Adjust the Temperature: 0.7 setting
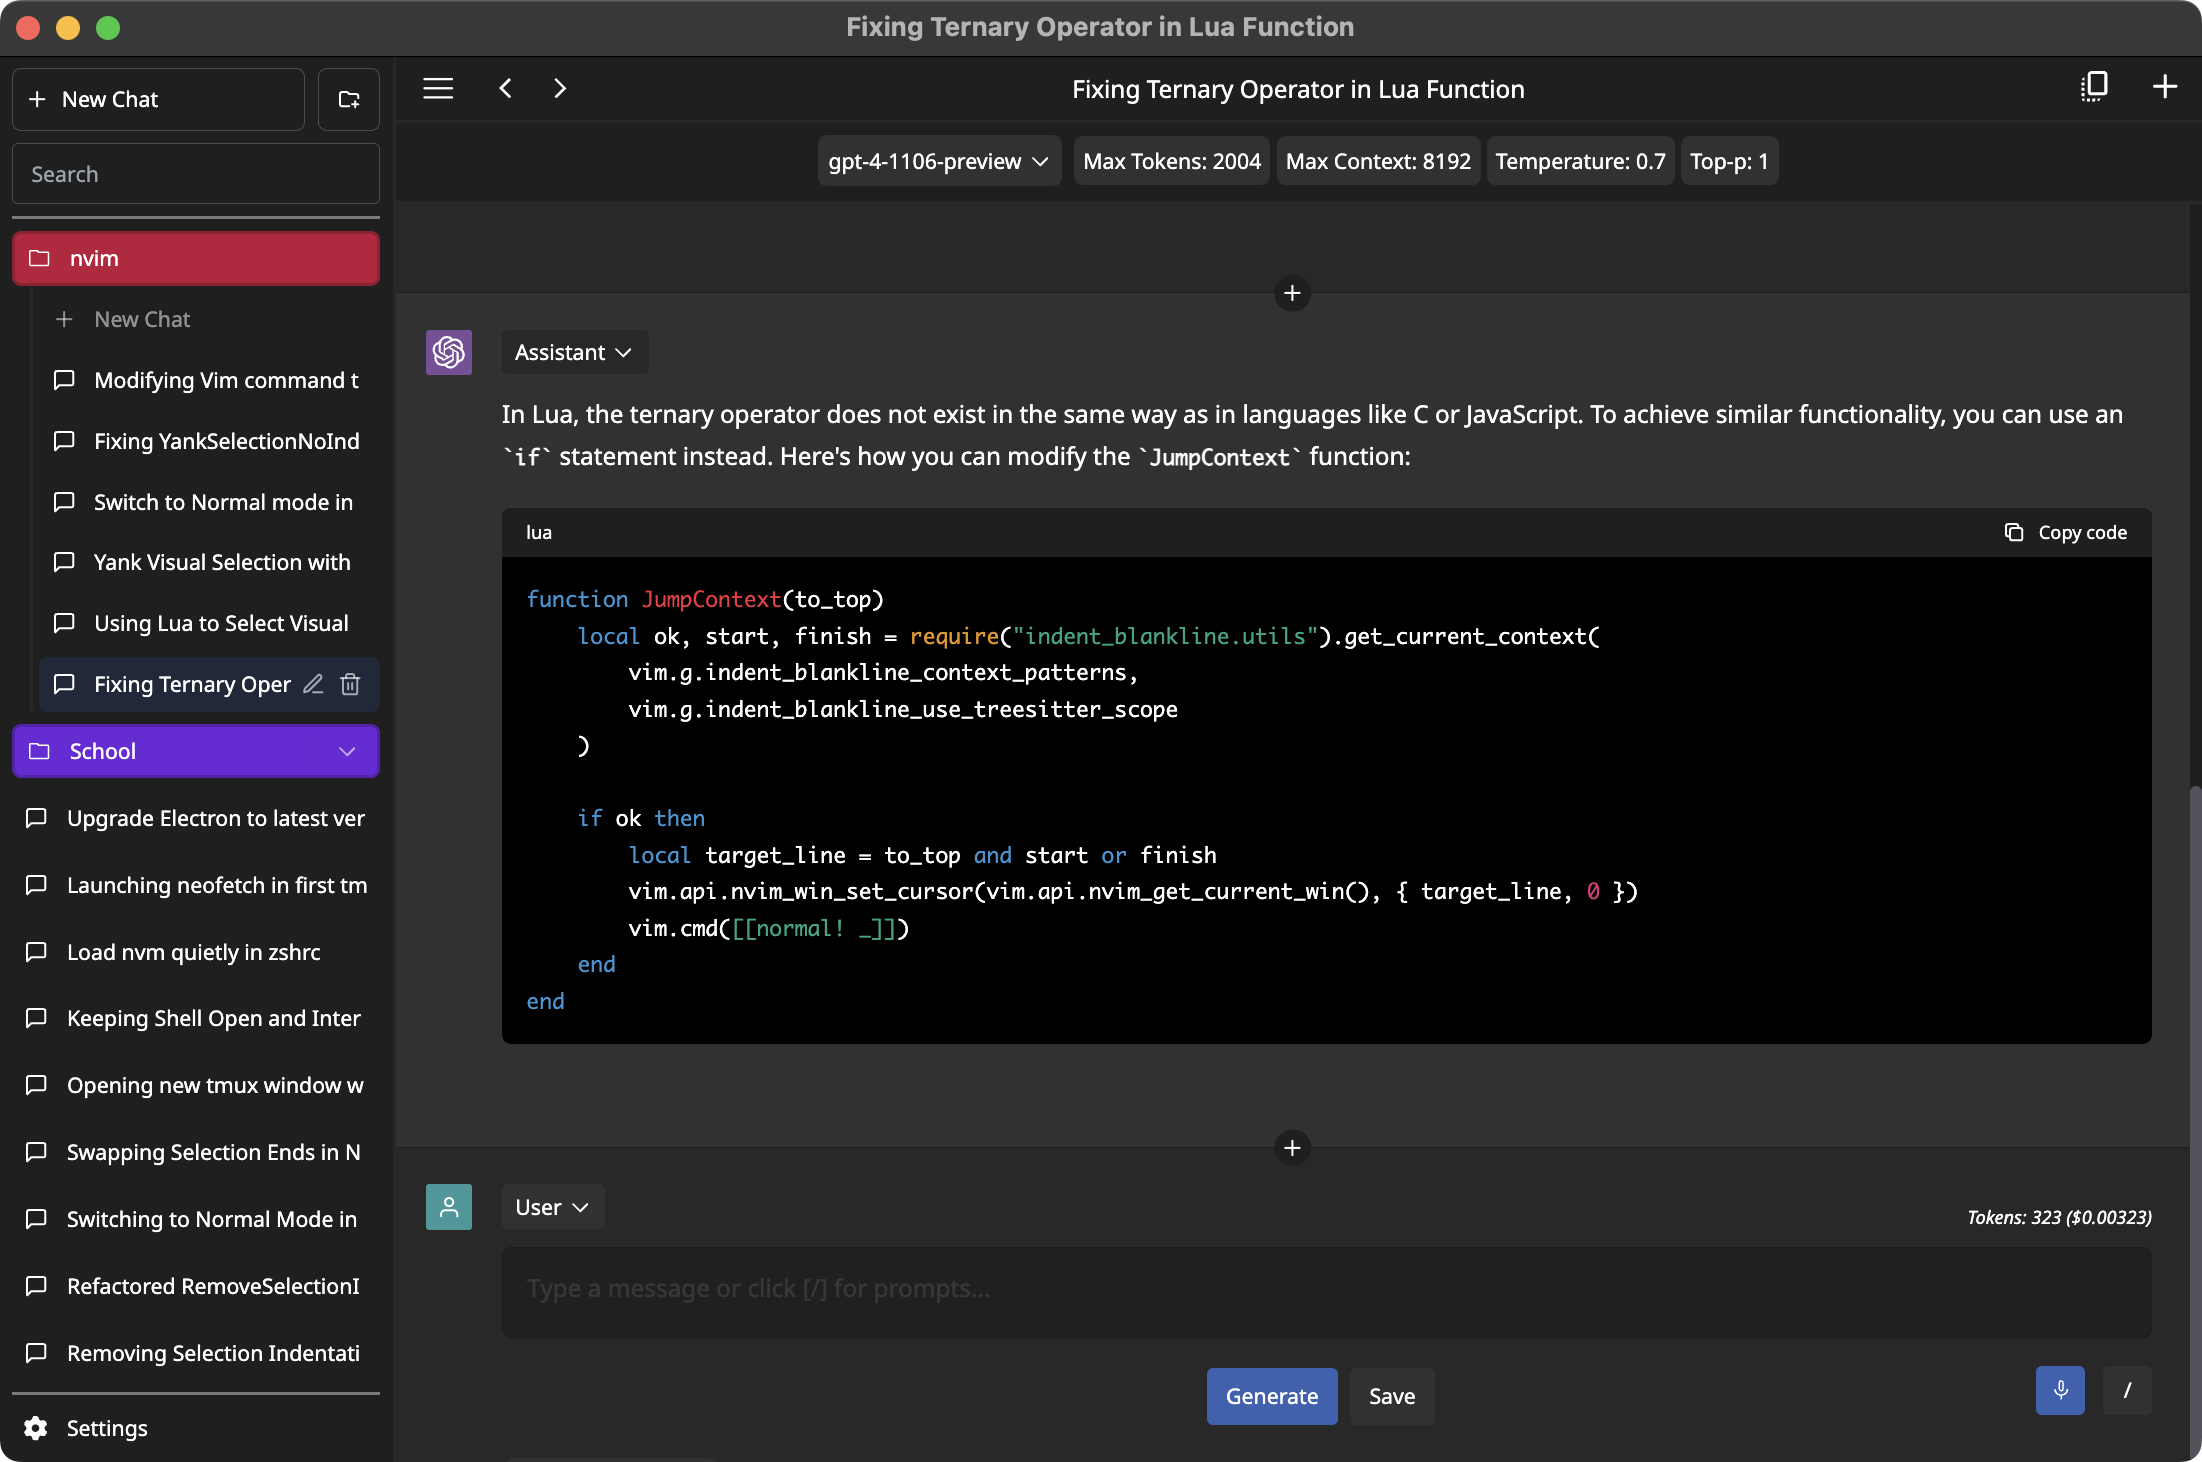This screenshot has height=1462, width=2202. pos(1580,161)
